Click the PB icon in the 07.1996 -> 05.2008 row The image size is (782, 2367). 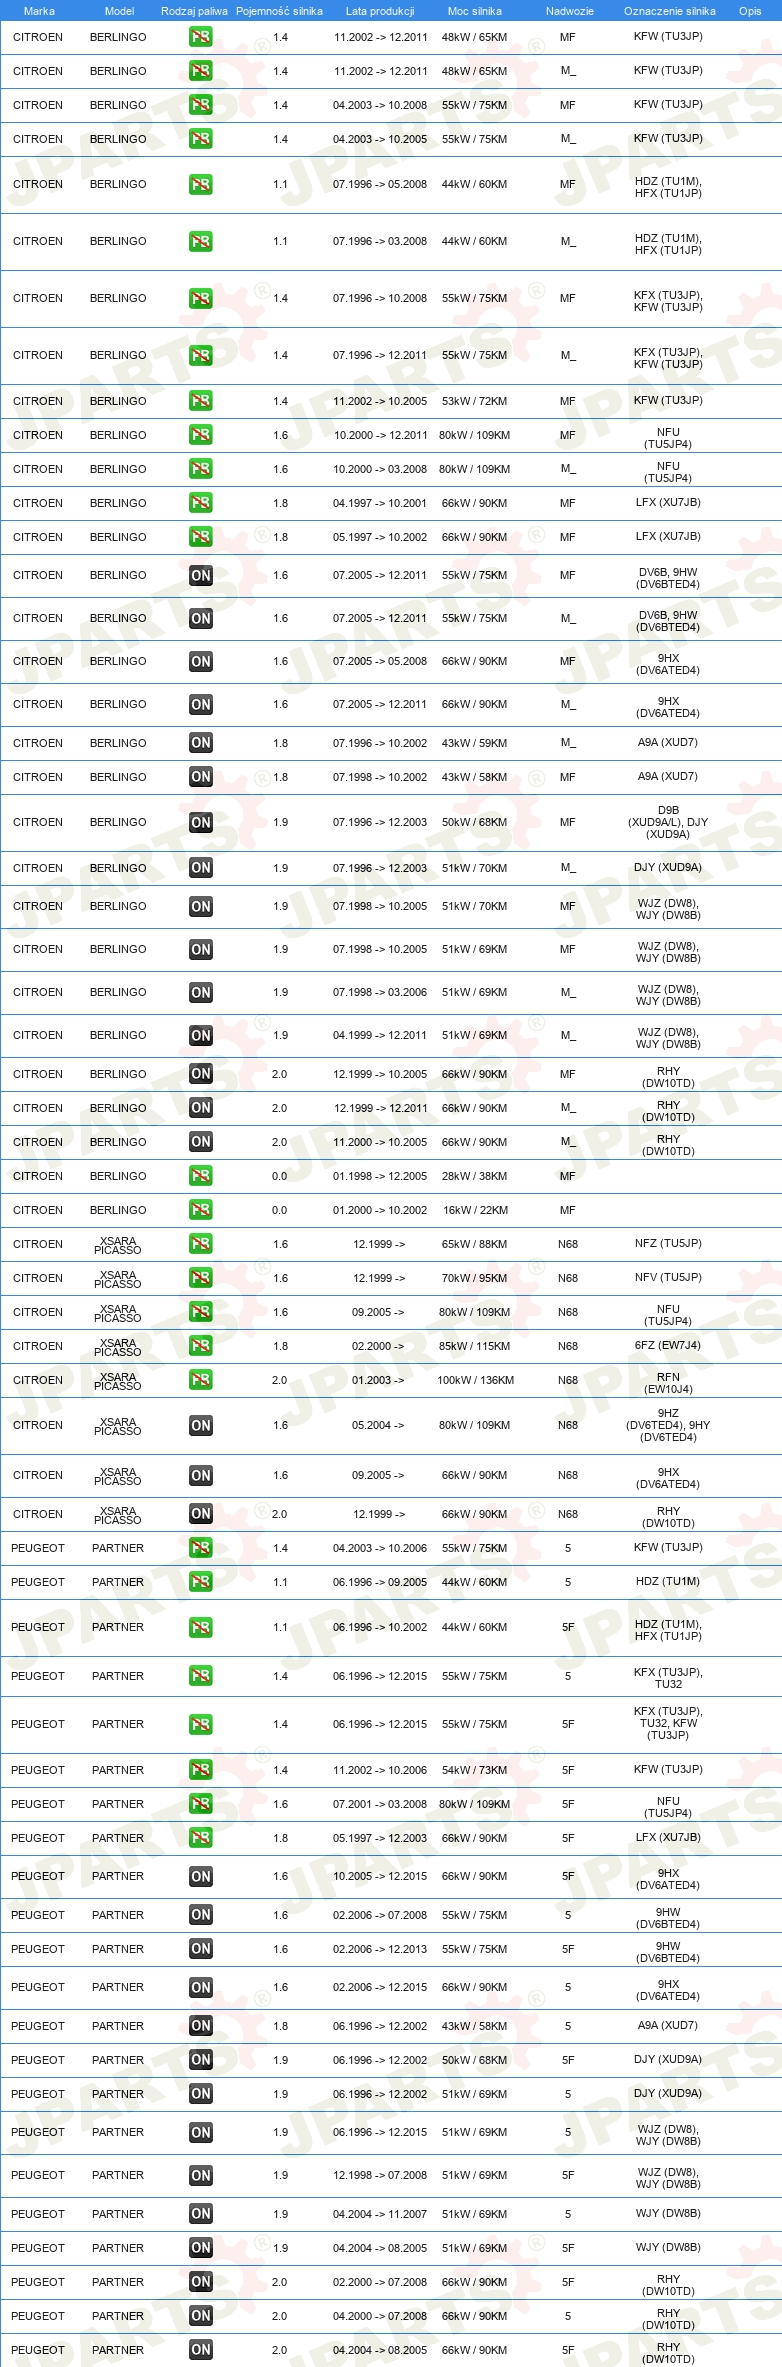click(x=201, y=184)
